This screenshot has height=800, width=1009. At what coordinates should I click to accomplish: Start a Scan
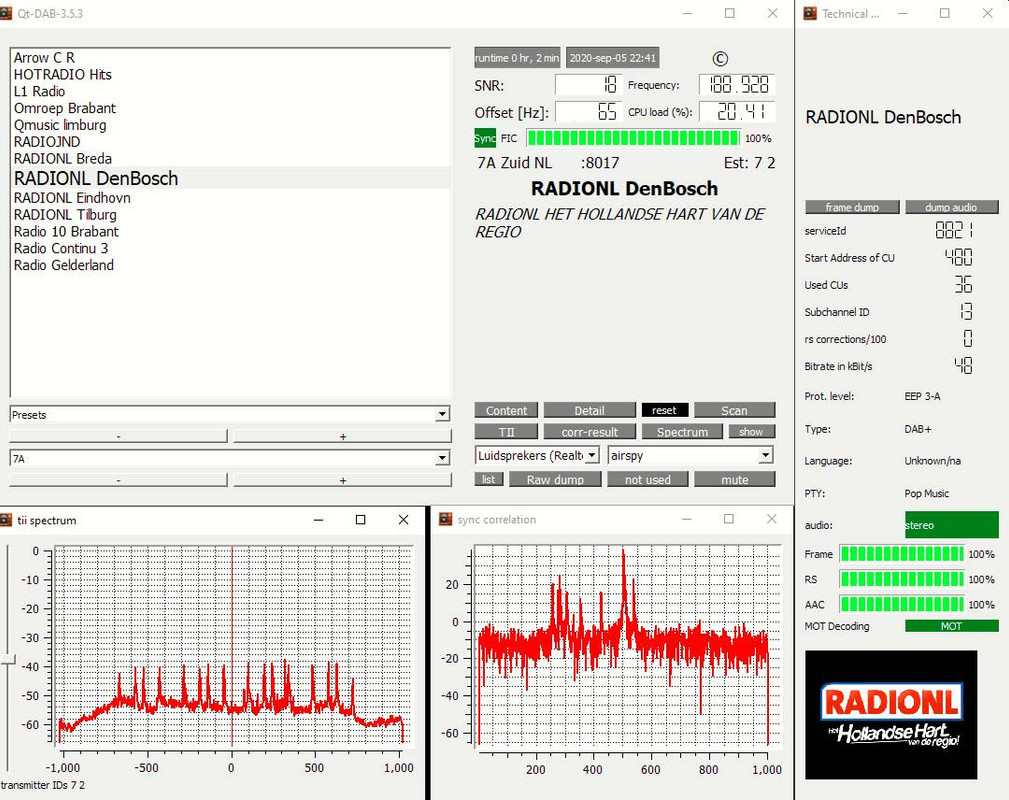click(x=734, y=410)
